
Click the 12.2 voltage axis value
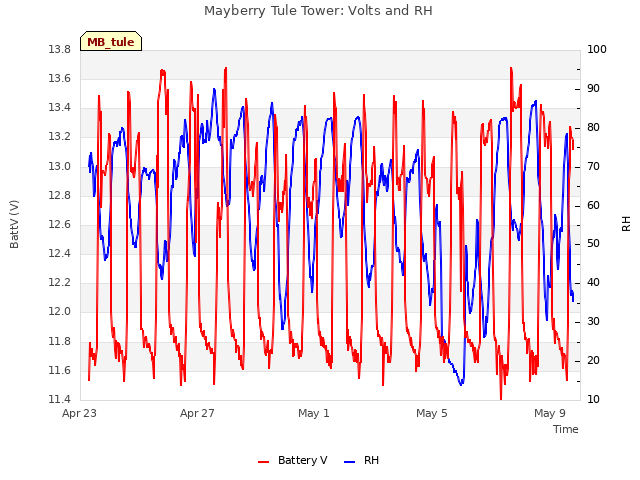(60, 283)
